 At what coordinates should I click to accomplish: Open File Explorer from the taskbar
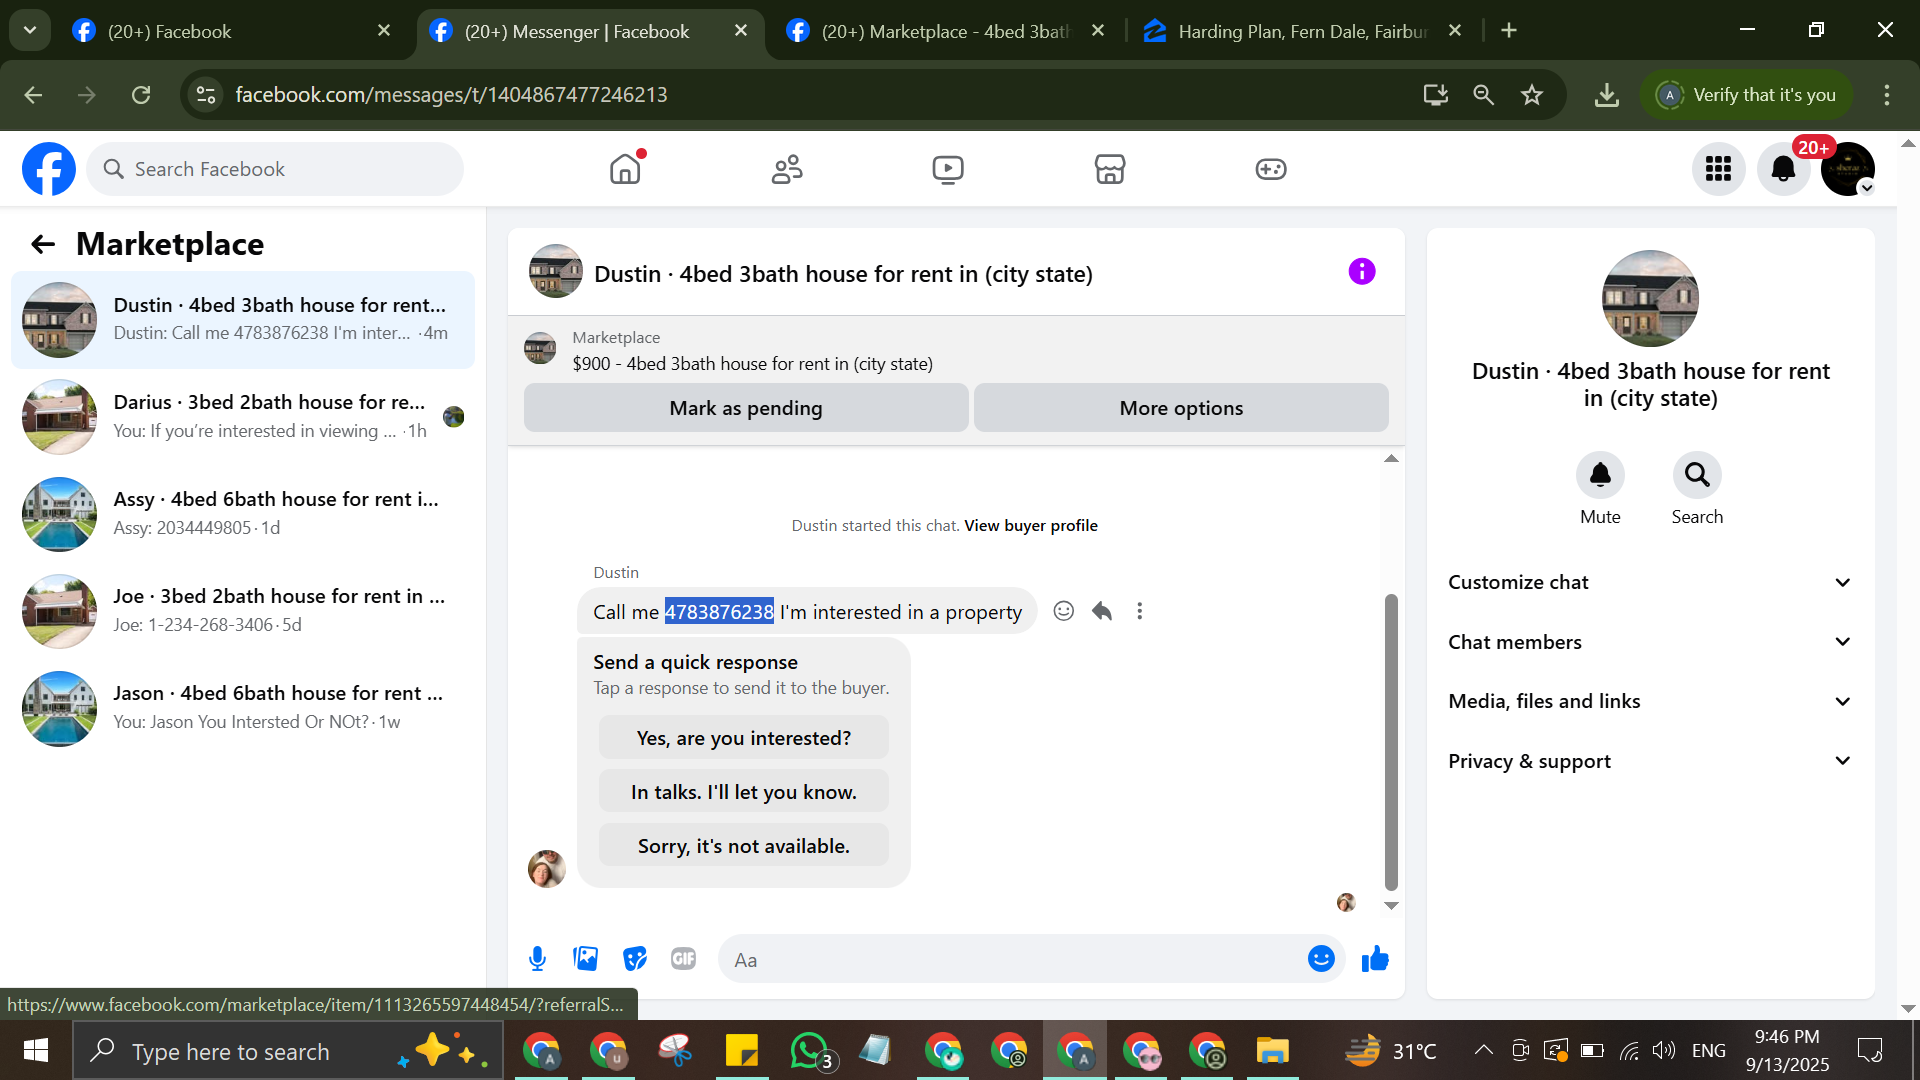click(1273, 1051)
